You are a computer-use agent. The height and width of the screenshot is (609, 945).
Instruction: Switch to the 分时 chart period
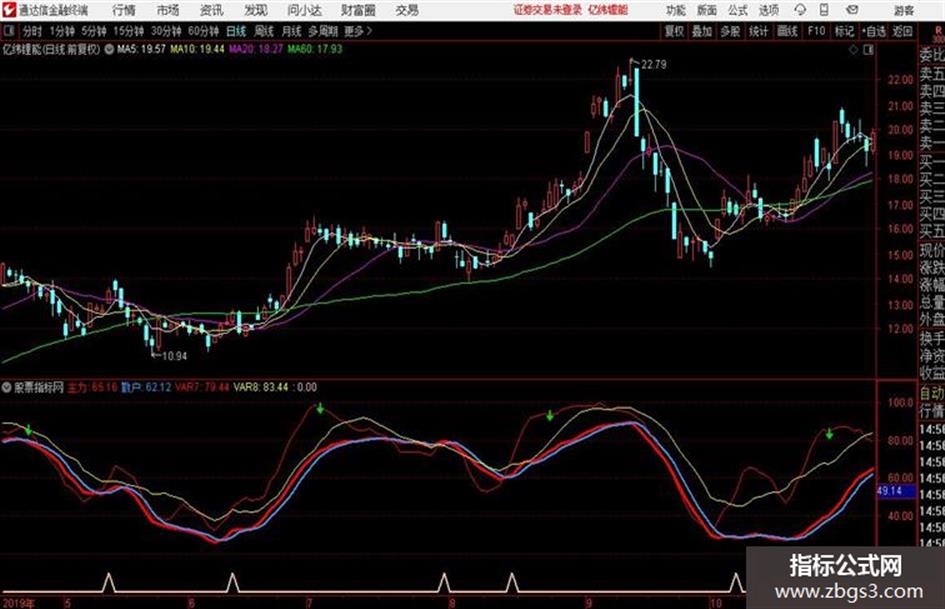pos(32,31)
